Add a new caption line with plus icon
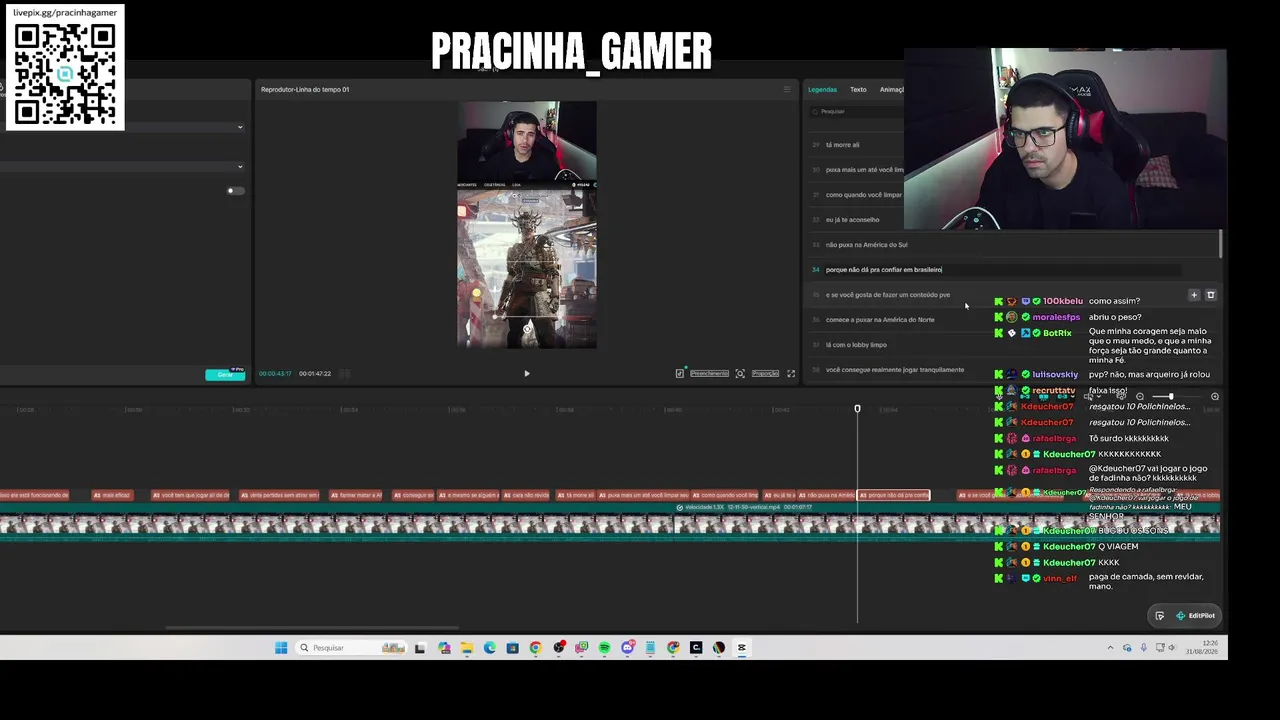1280x720 pixels. point(1194,295)
